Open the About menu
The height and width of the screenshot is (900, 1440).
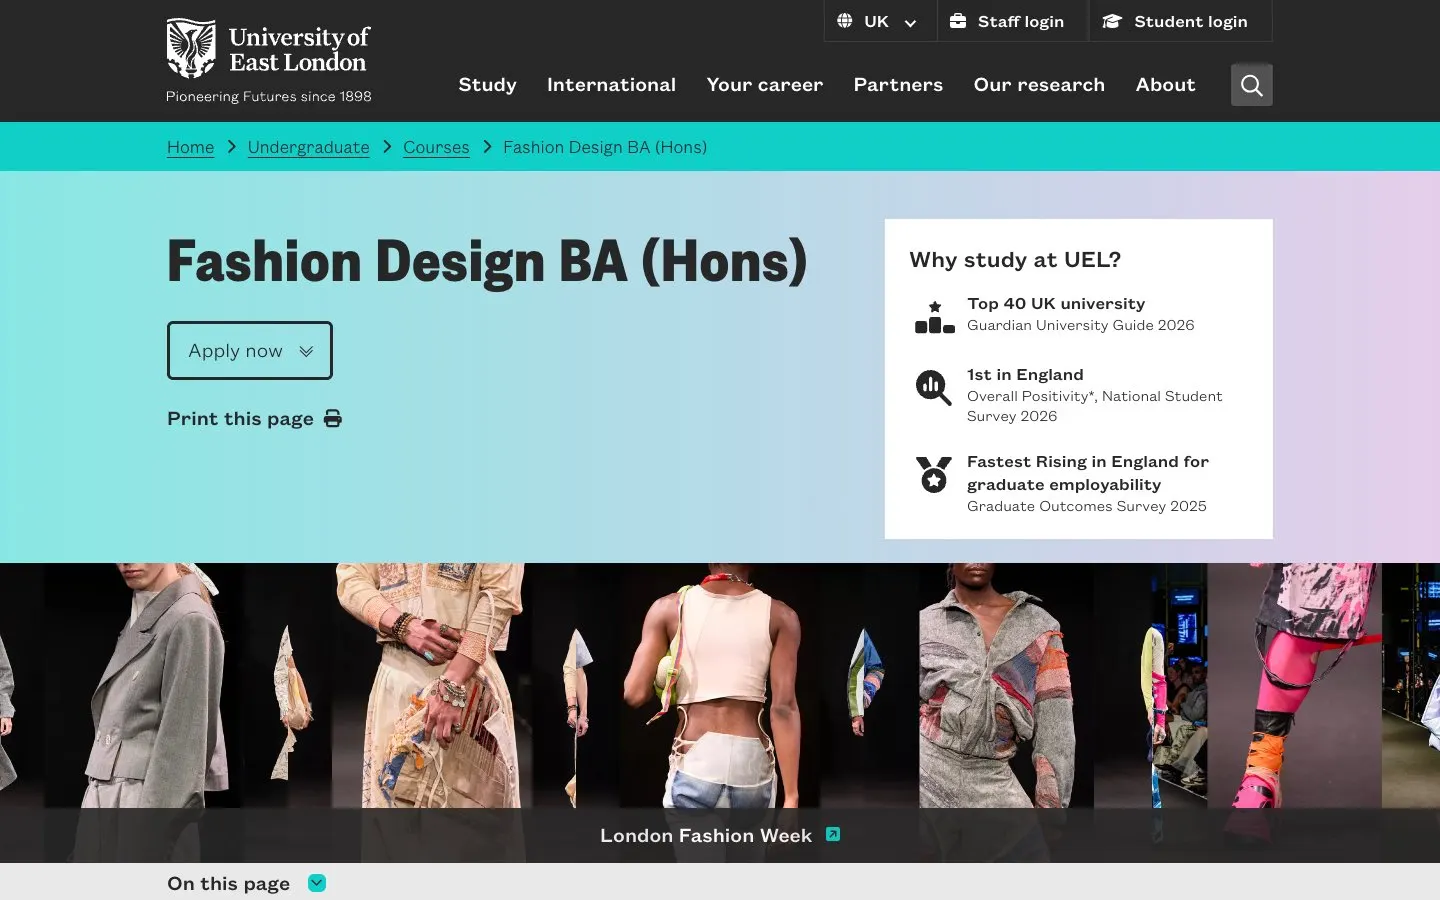(x=1165, y=85)
